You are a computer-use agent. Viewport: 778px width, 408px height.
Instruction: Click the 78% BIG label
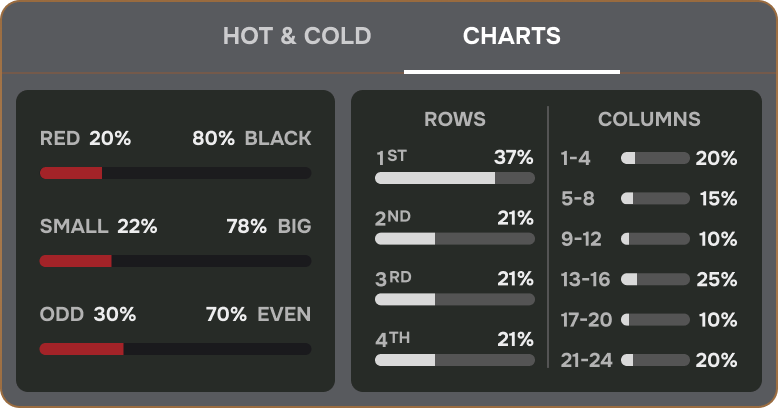[269, 226]
